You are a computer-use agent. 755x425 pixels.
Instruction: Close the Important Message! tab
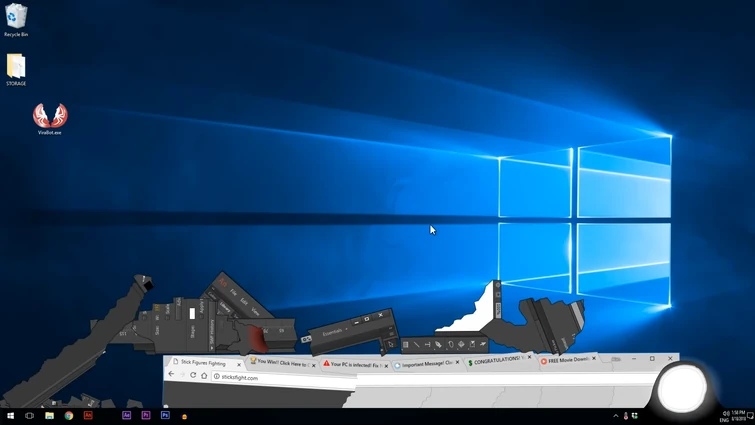[457, 362]
